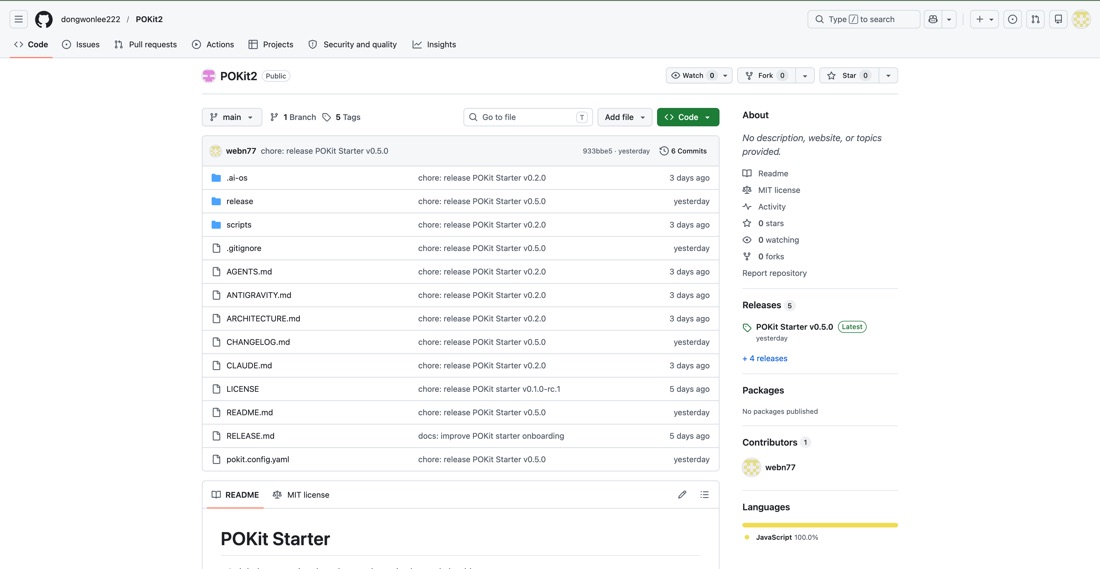This screenshot has height=569, width=1100.
Task: Open the green Code dropdown button
Action: pos(688,117)
